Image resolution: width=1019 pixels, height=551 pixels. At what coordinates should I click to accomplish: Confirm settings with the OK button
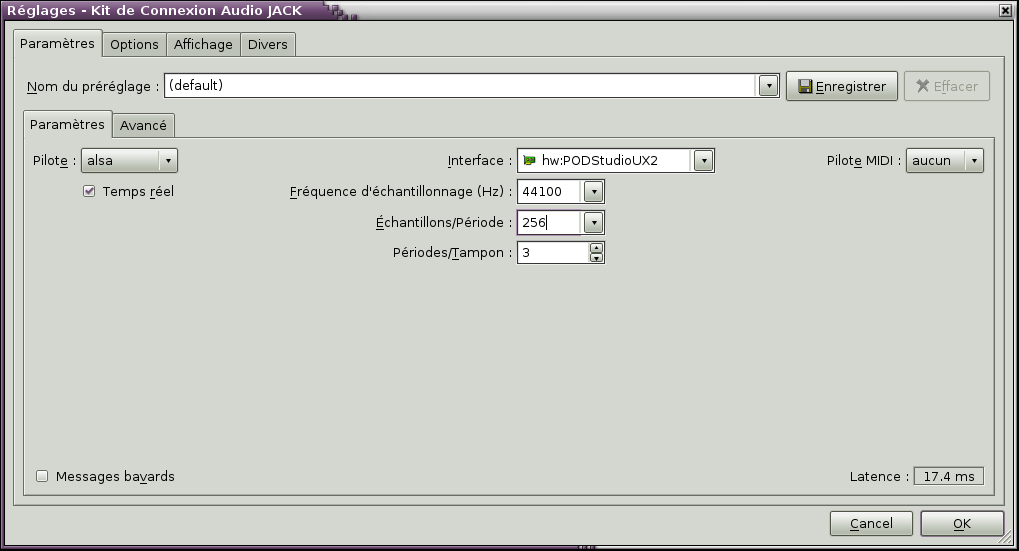(962, 524)
